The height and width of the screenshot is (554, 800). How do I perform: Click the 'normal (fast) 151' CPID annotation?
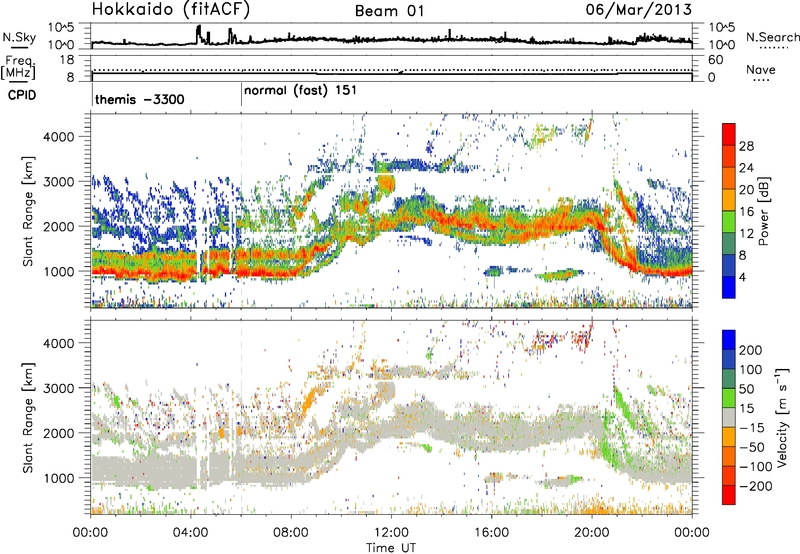300,91
